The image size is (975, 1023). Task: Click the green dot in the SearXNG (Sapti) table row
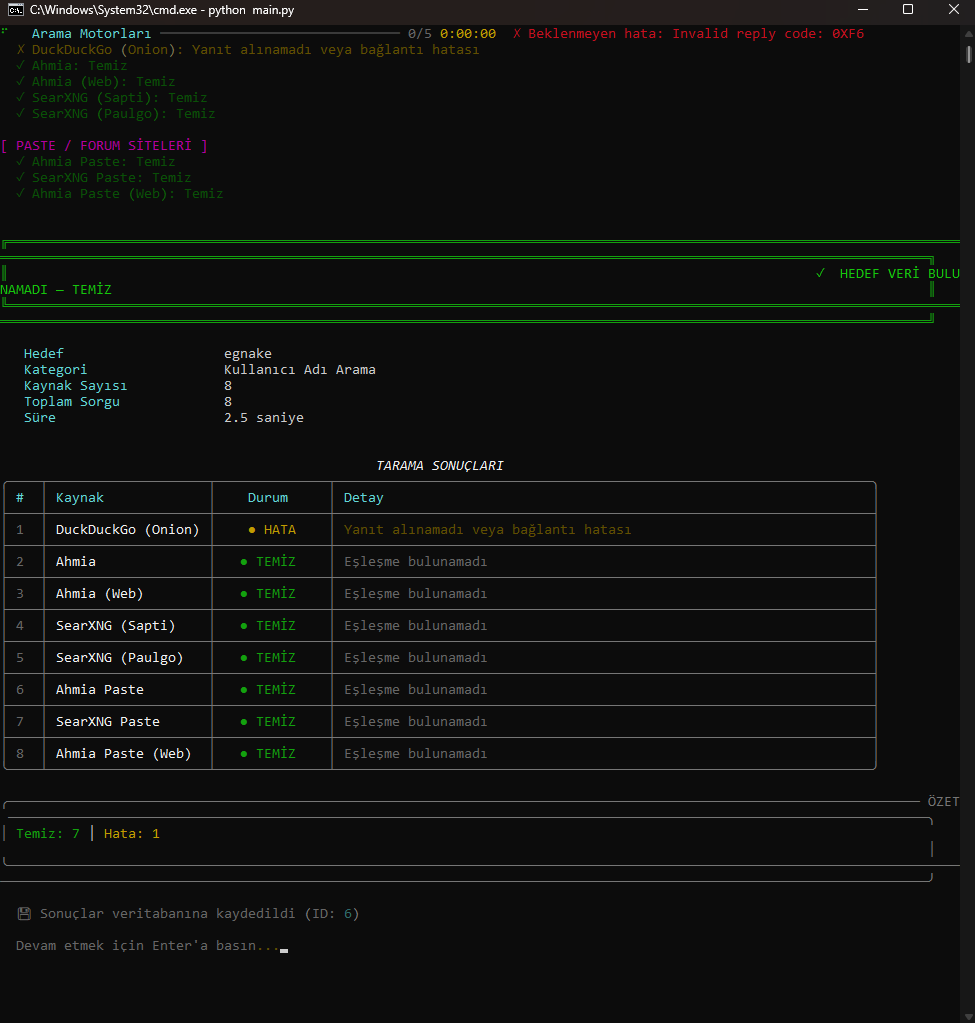[244, 626]
